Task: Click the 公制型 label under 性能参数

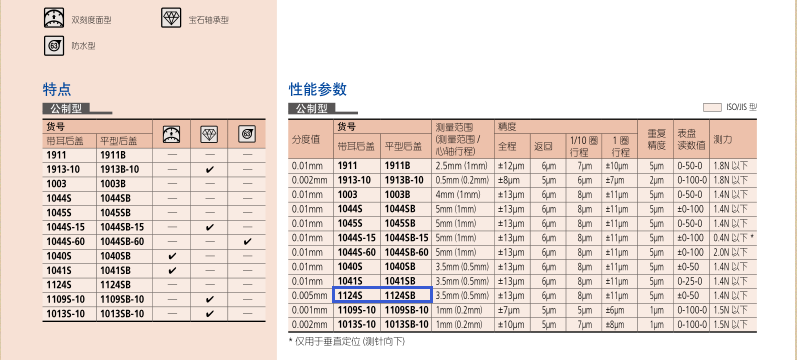Action: tap(312, 108)
